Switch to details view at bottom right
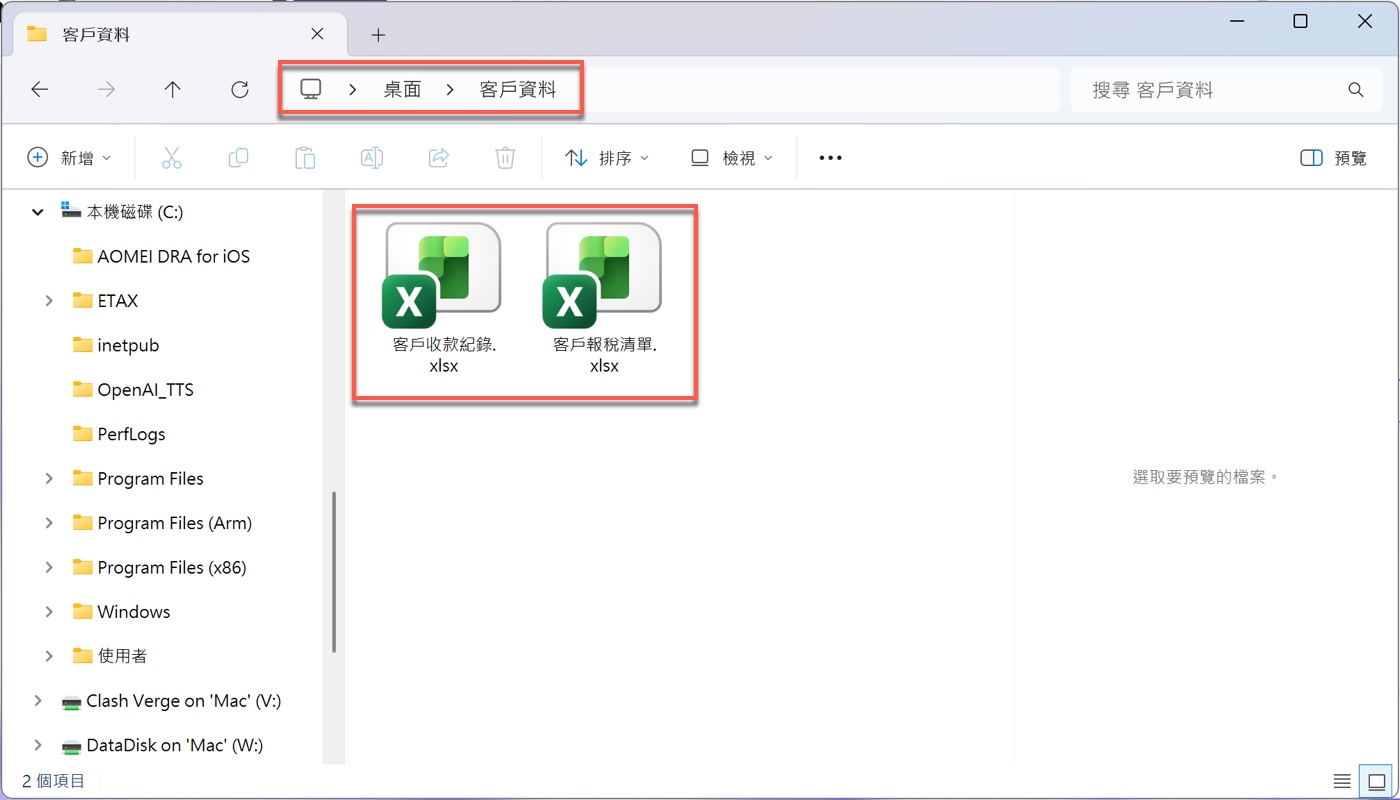 coord(1341,780)
